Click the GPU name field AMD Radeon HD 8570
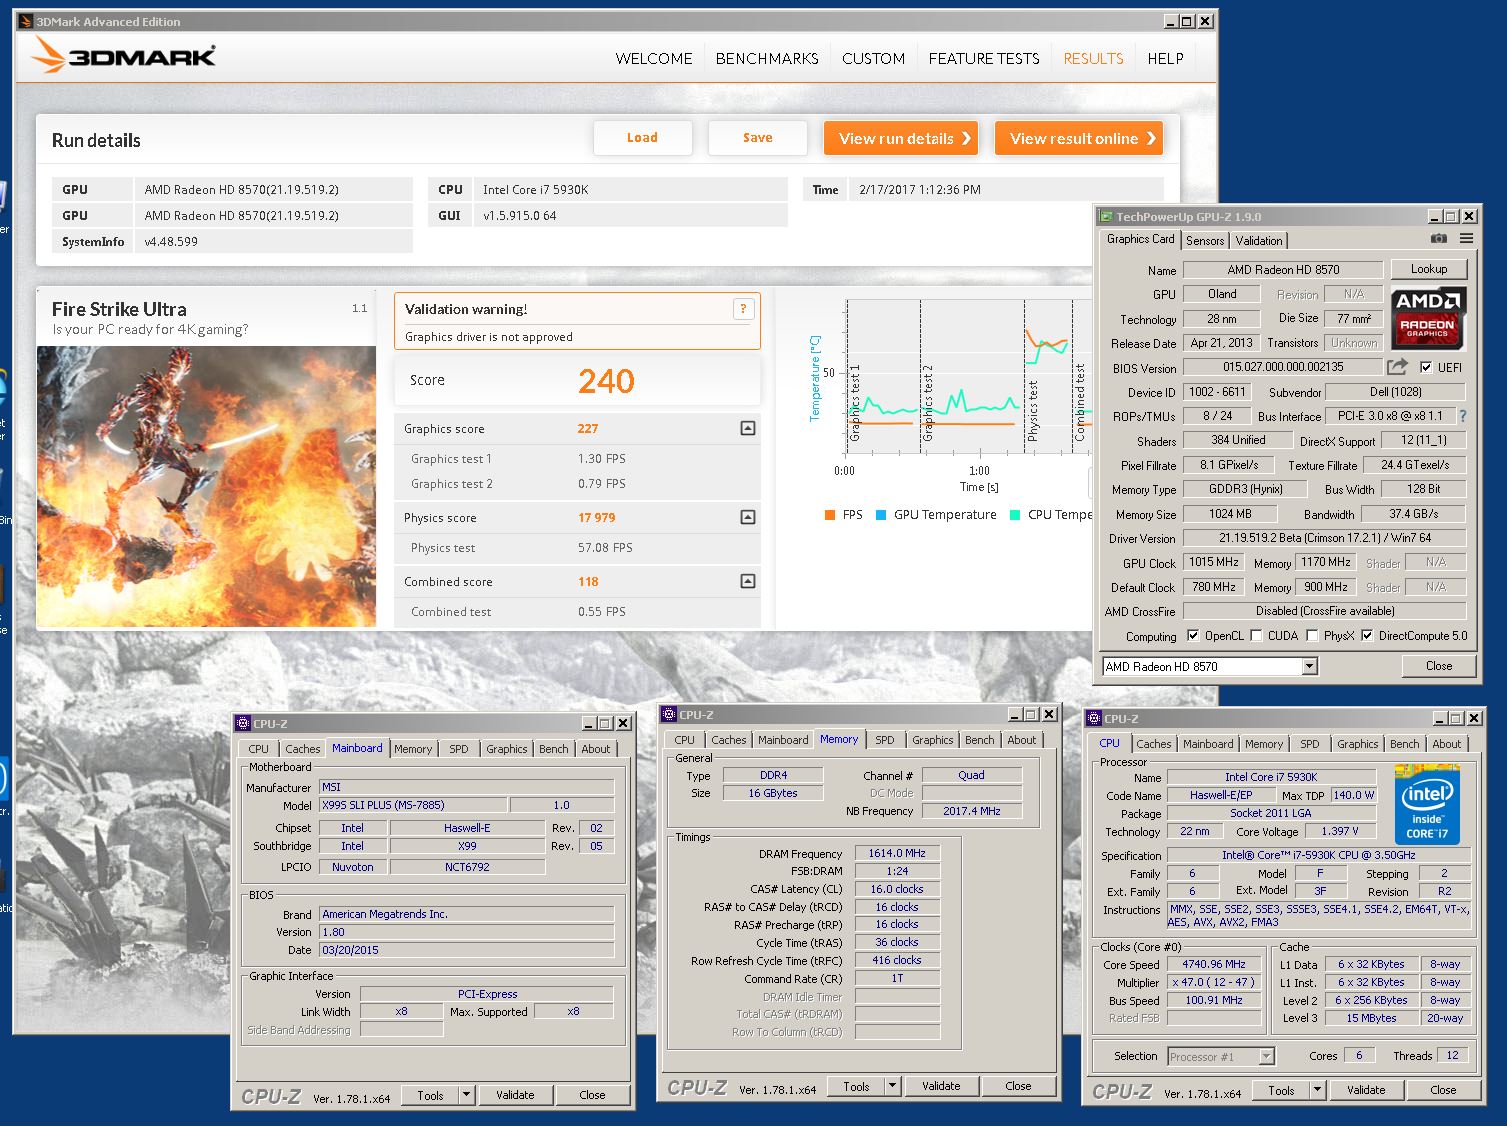Viewport: 1507px width, 1126px height. pyautogui.click(x=1283, y=269)
